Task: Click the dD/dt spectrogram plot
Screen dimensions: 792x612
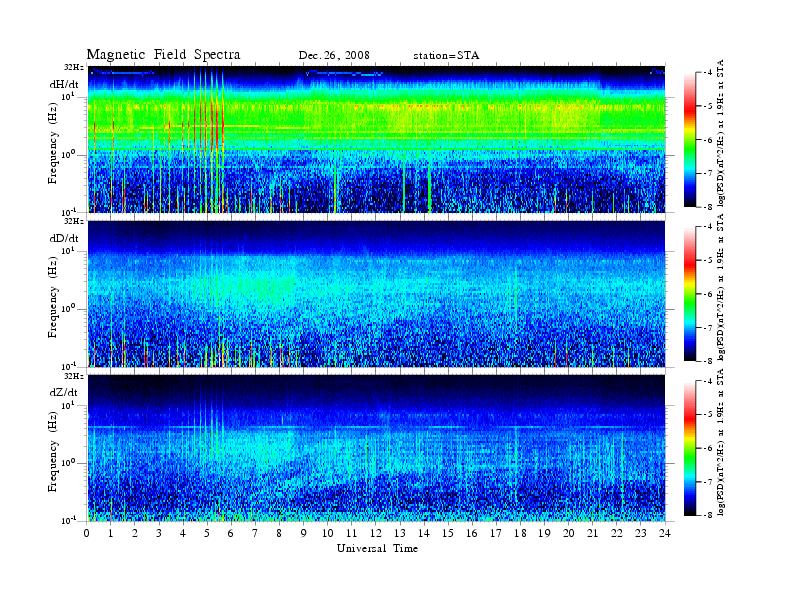Action: click(x=376, y=294)
